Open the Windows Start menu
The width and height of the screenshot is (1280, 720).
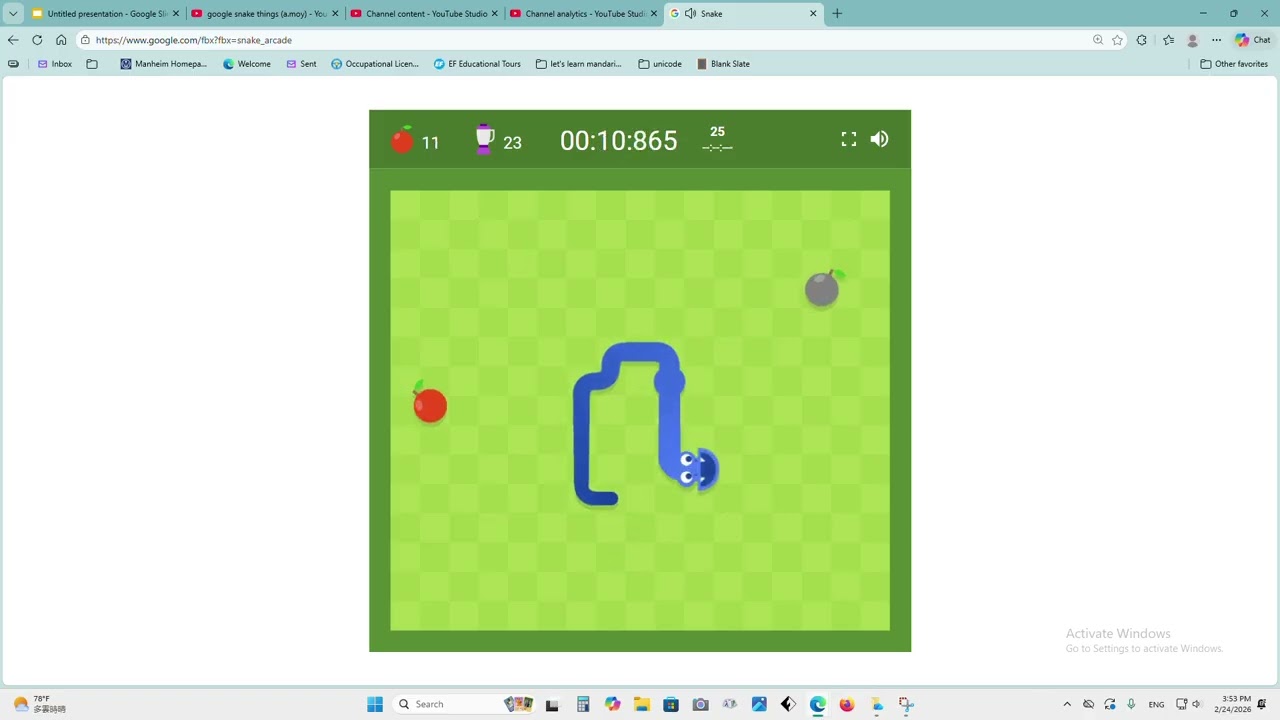[x=375, y=704]
